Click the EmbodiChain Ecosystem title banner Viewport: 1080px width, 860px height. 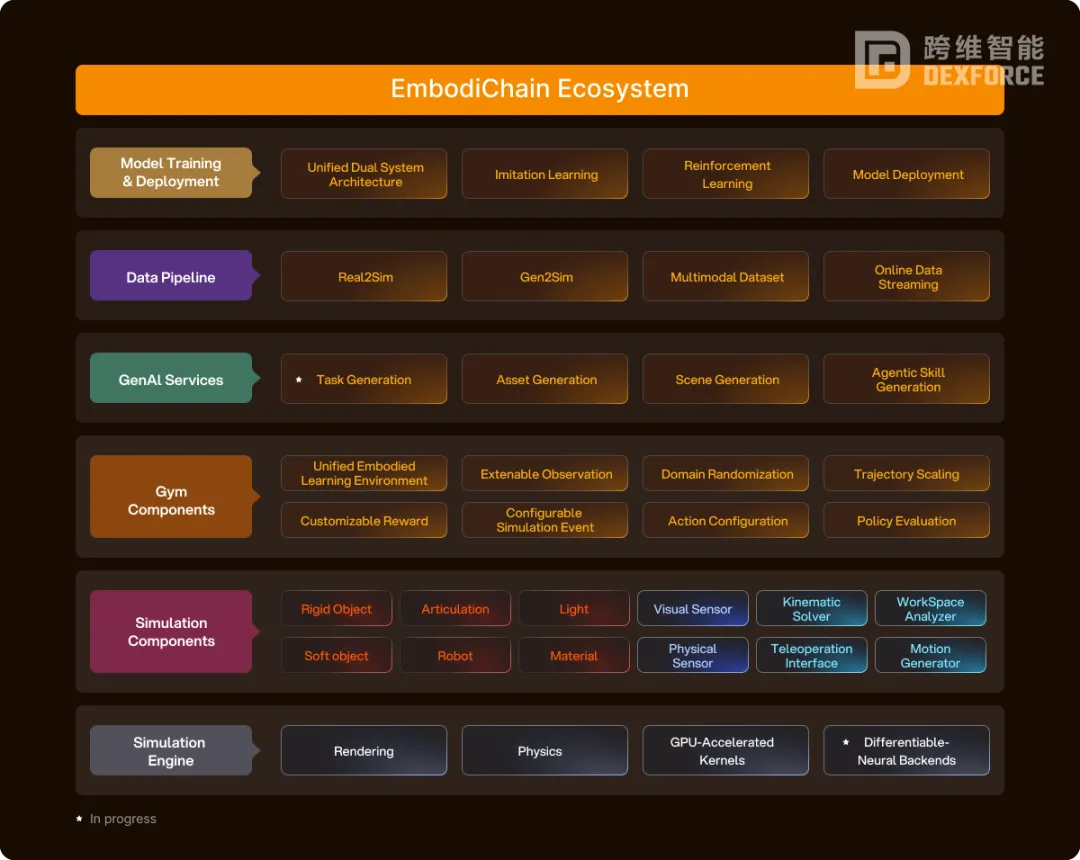539,90
